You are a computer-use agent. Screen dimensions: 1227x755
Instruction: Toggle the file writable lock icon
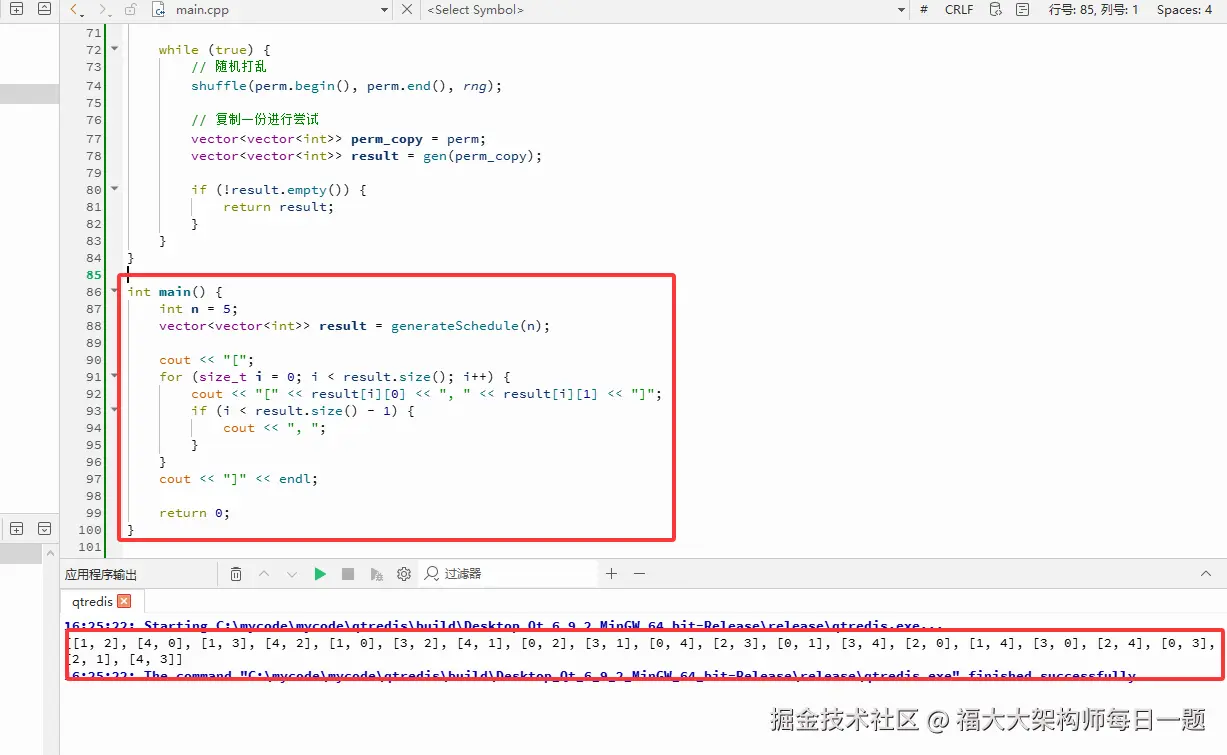pos(131,10)
